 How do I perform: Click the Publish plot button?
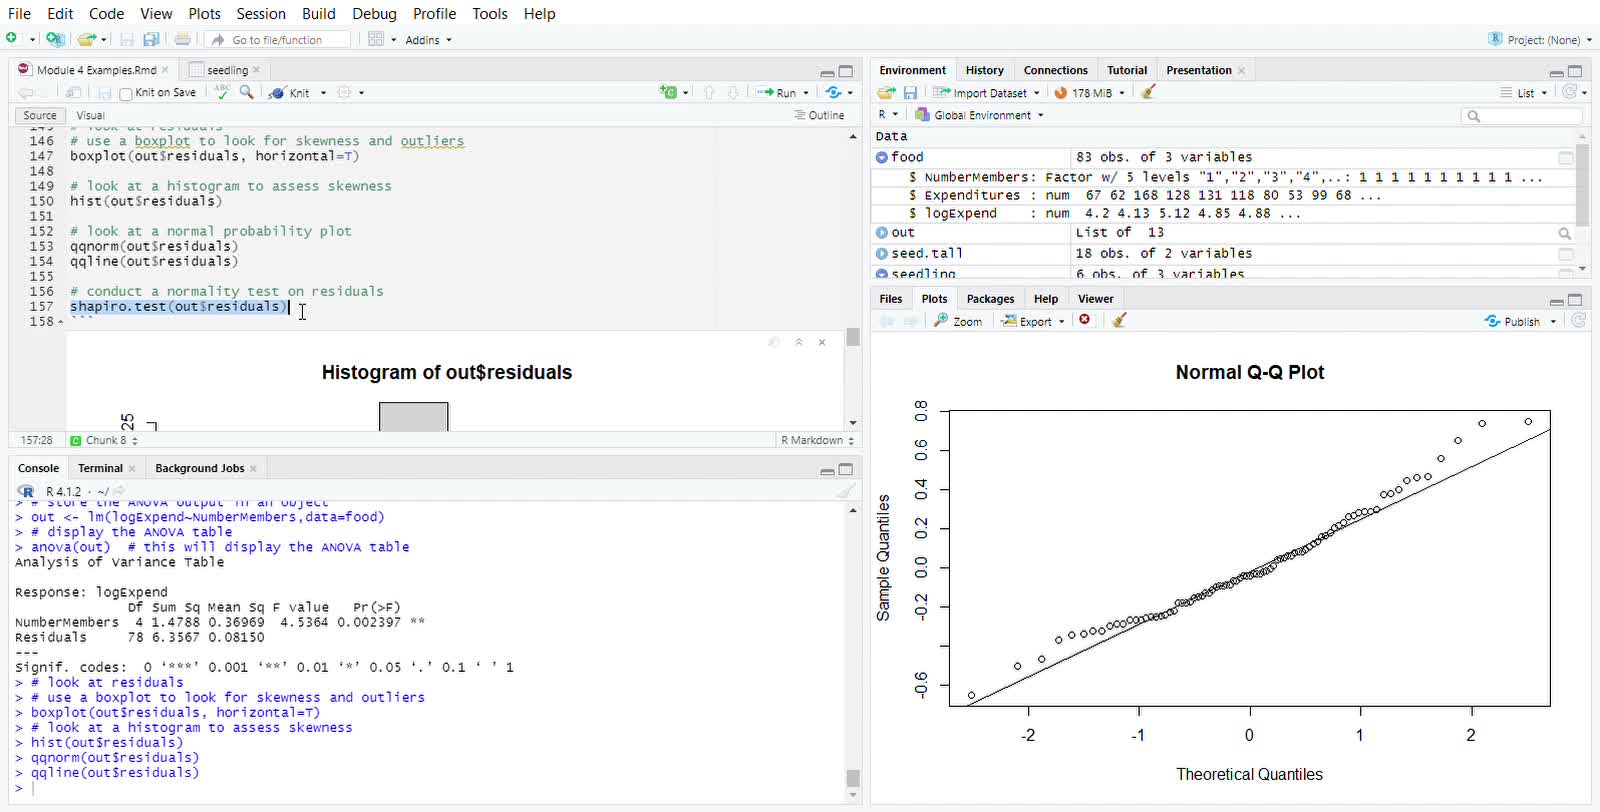(x=1513, y=321)
